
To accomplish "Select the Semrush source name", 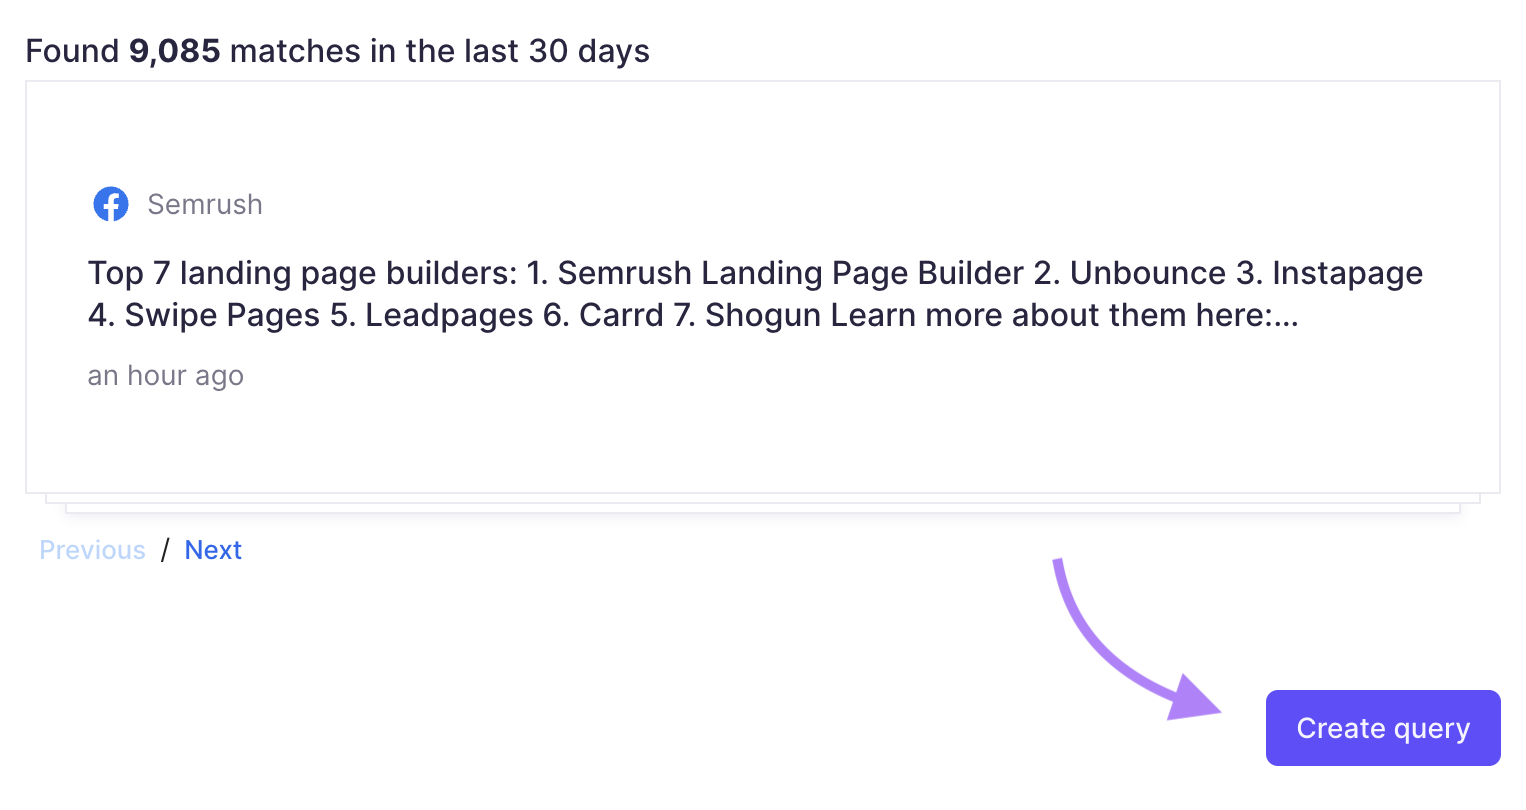I will click(205, 204).
